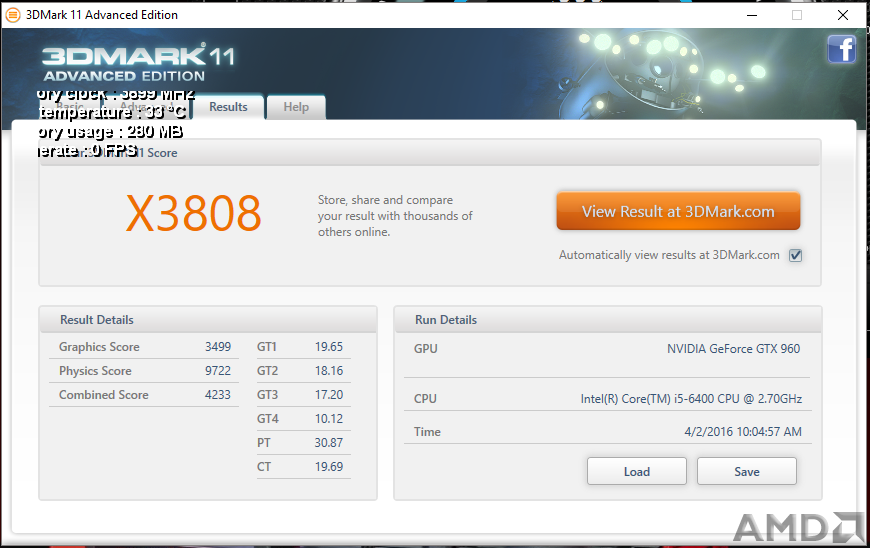The height and width of the screenshot is (548, 870).
Task: Click the GT4 value 10.12
Action: [329, 419]
